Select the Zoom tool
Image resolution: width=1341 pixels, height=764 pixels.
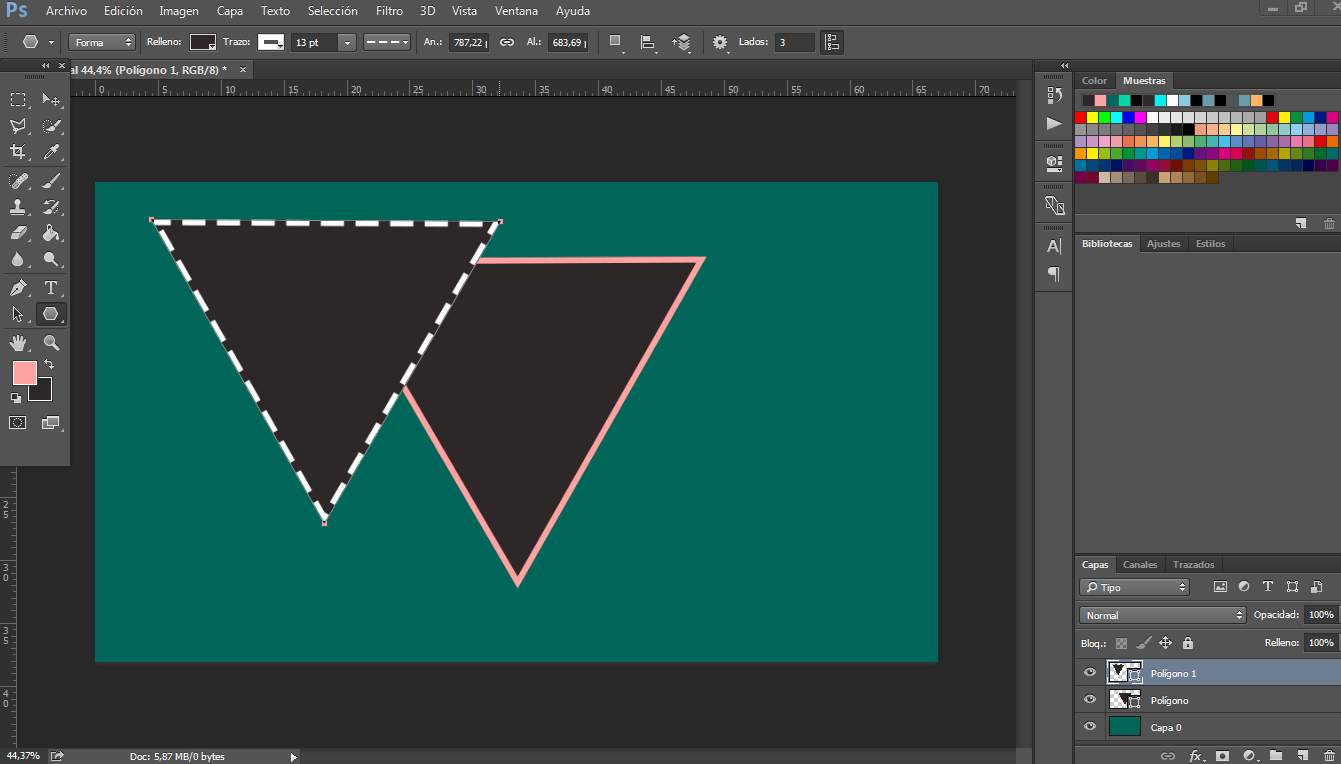(51, 343)
